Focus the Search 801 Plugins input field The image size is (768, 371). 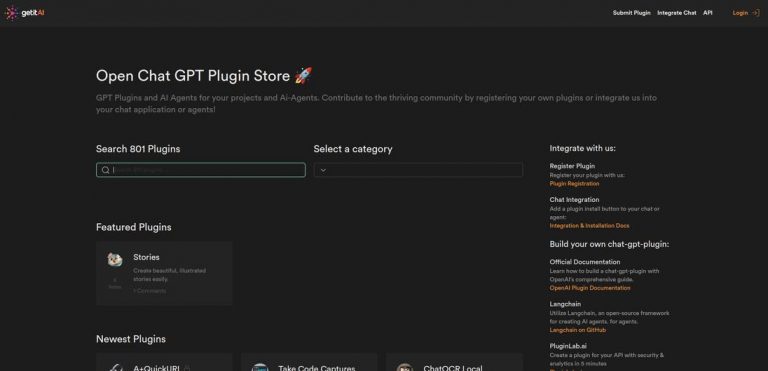point(201,170)
